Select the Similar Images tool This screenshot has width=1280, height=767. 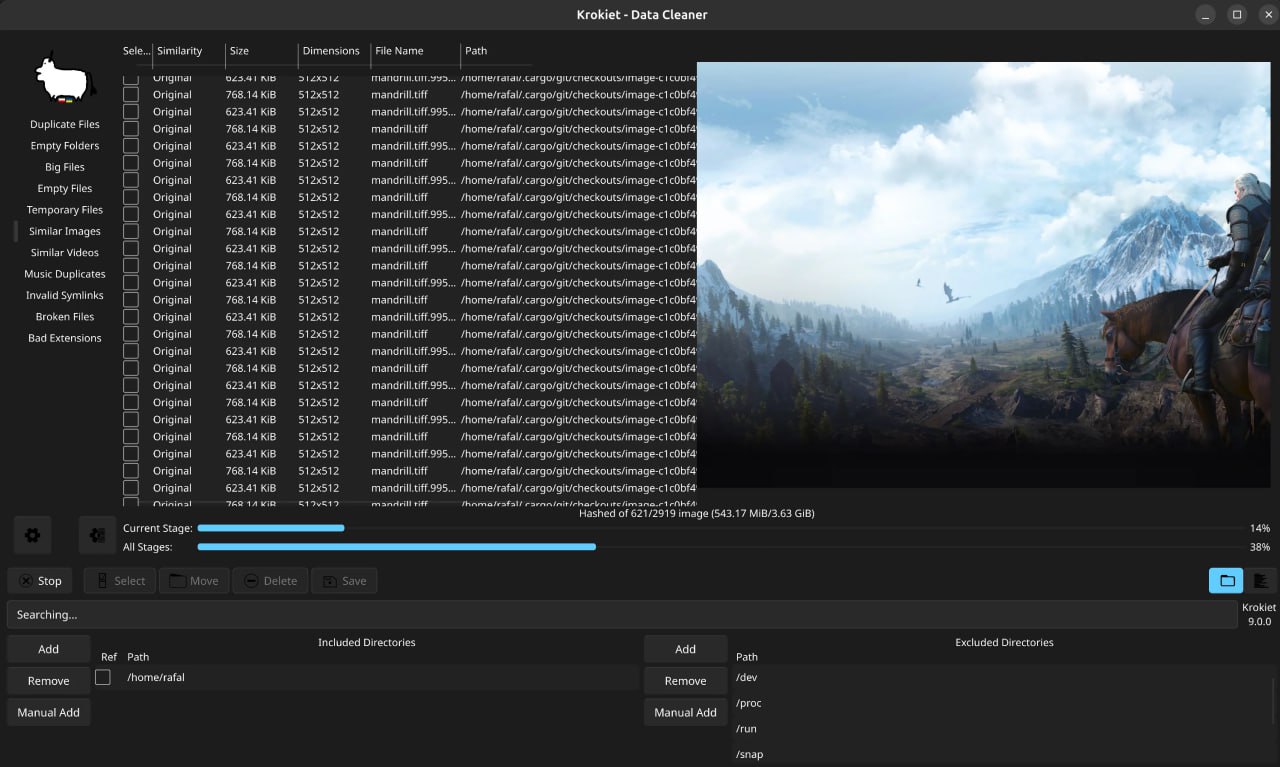(x=65, y=231)
